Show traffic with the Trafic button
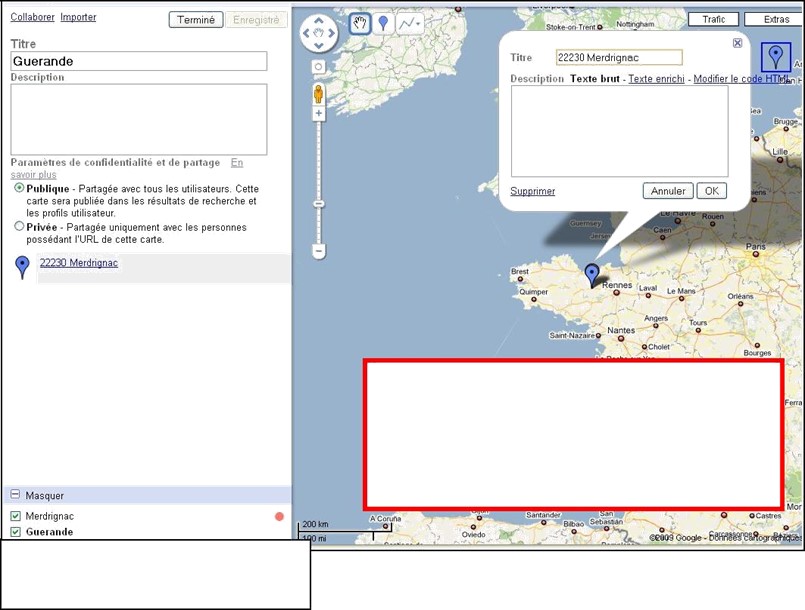805x610 pixels. (714, 20)
